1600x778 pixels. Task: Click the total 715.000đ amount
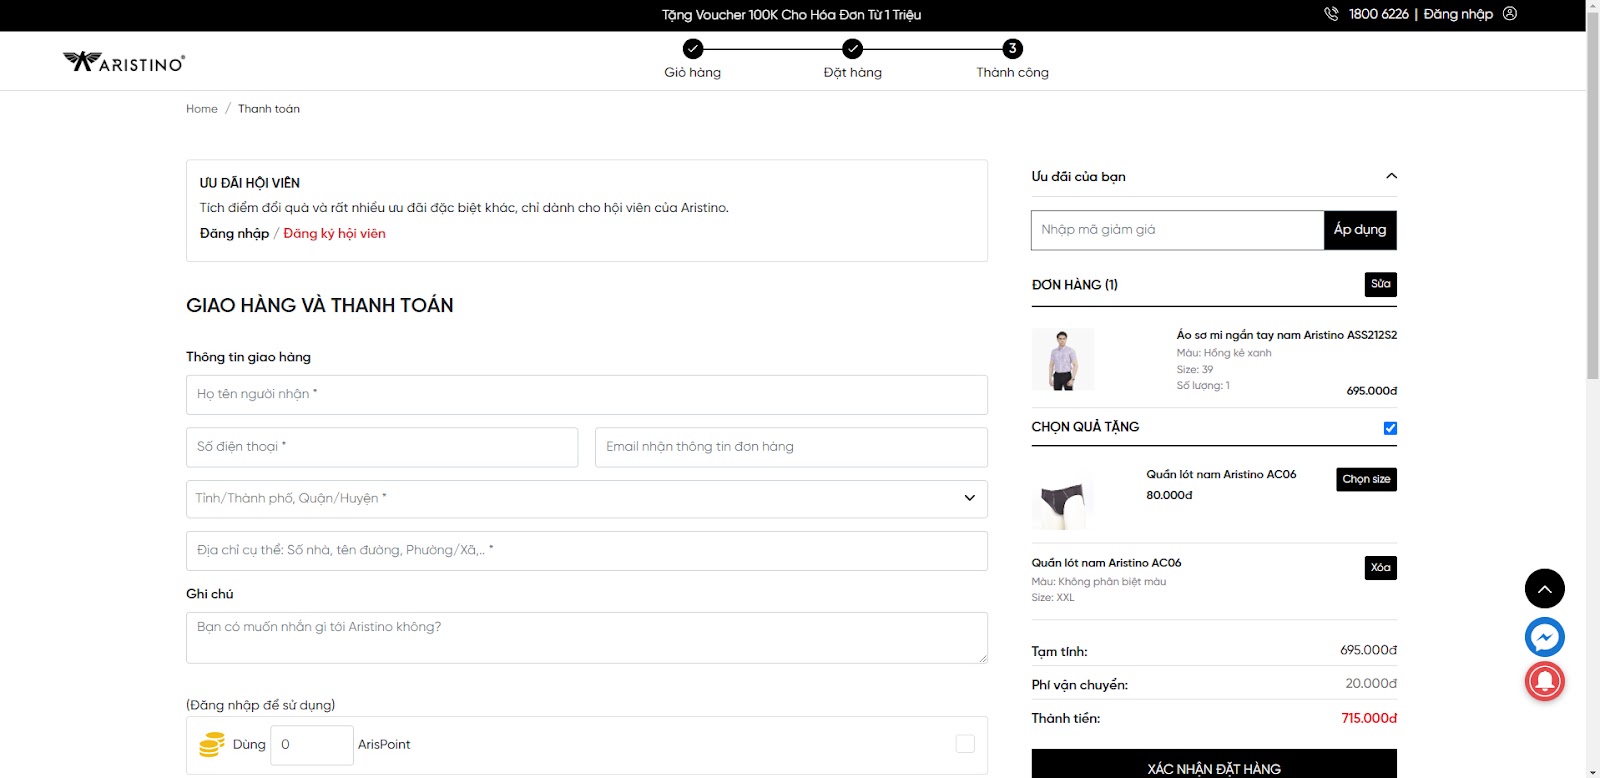pos(1369,718)
